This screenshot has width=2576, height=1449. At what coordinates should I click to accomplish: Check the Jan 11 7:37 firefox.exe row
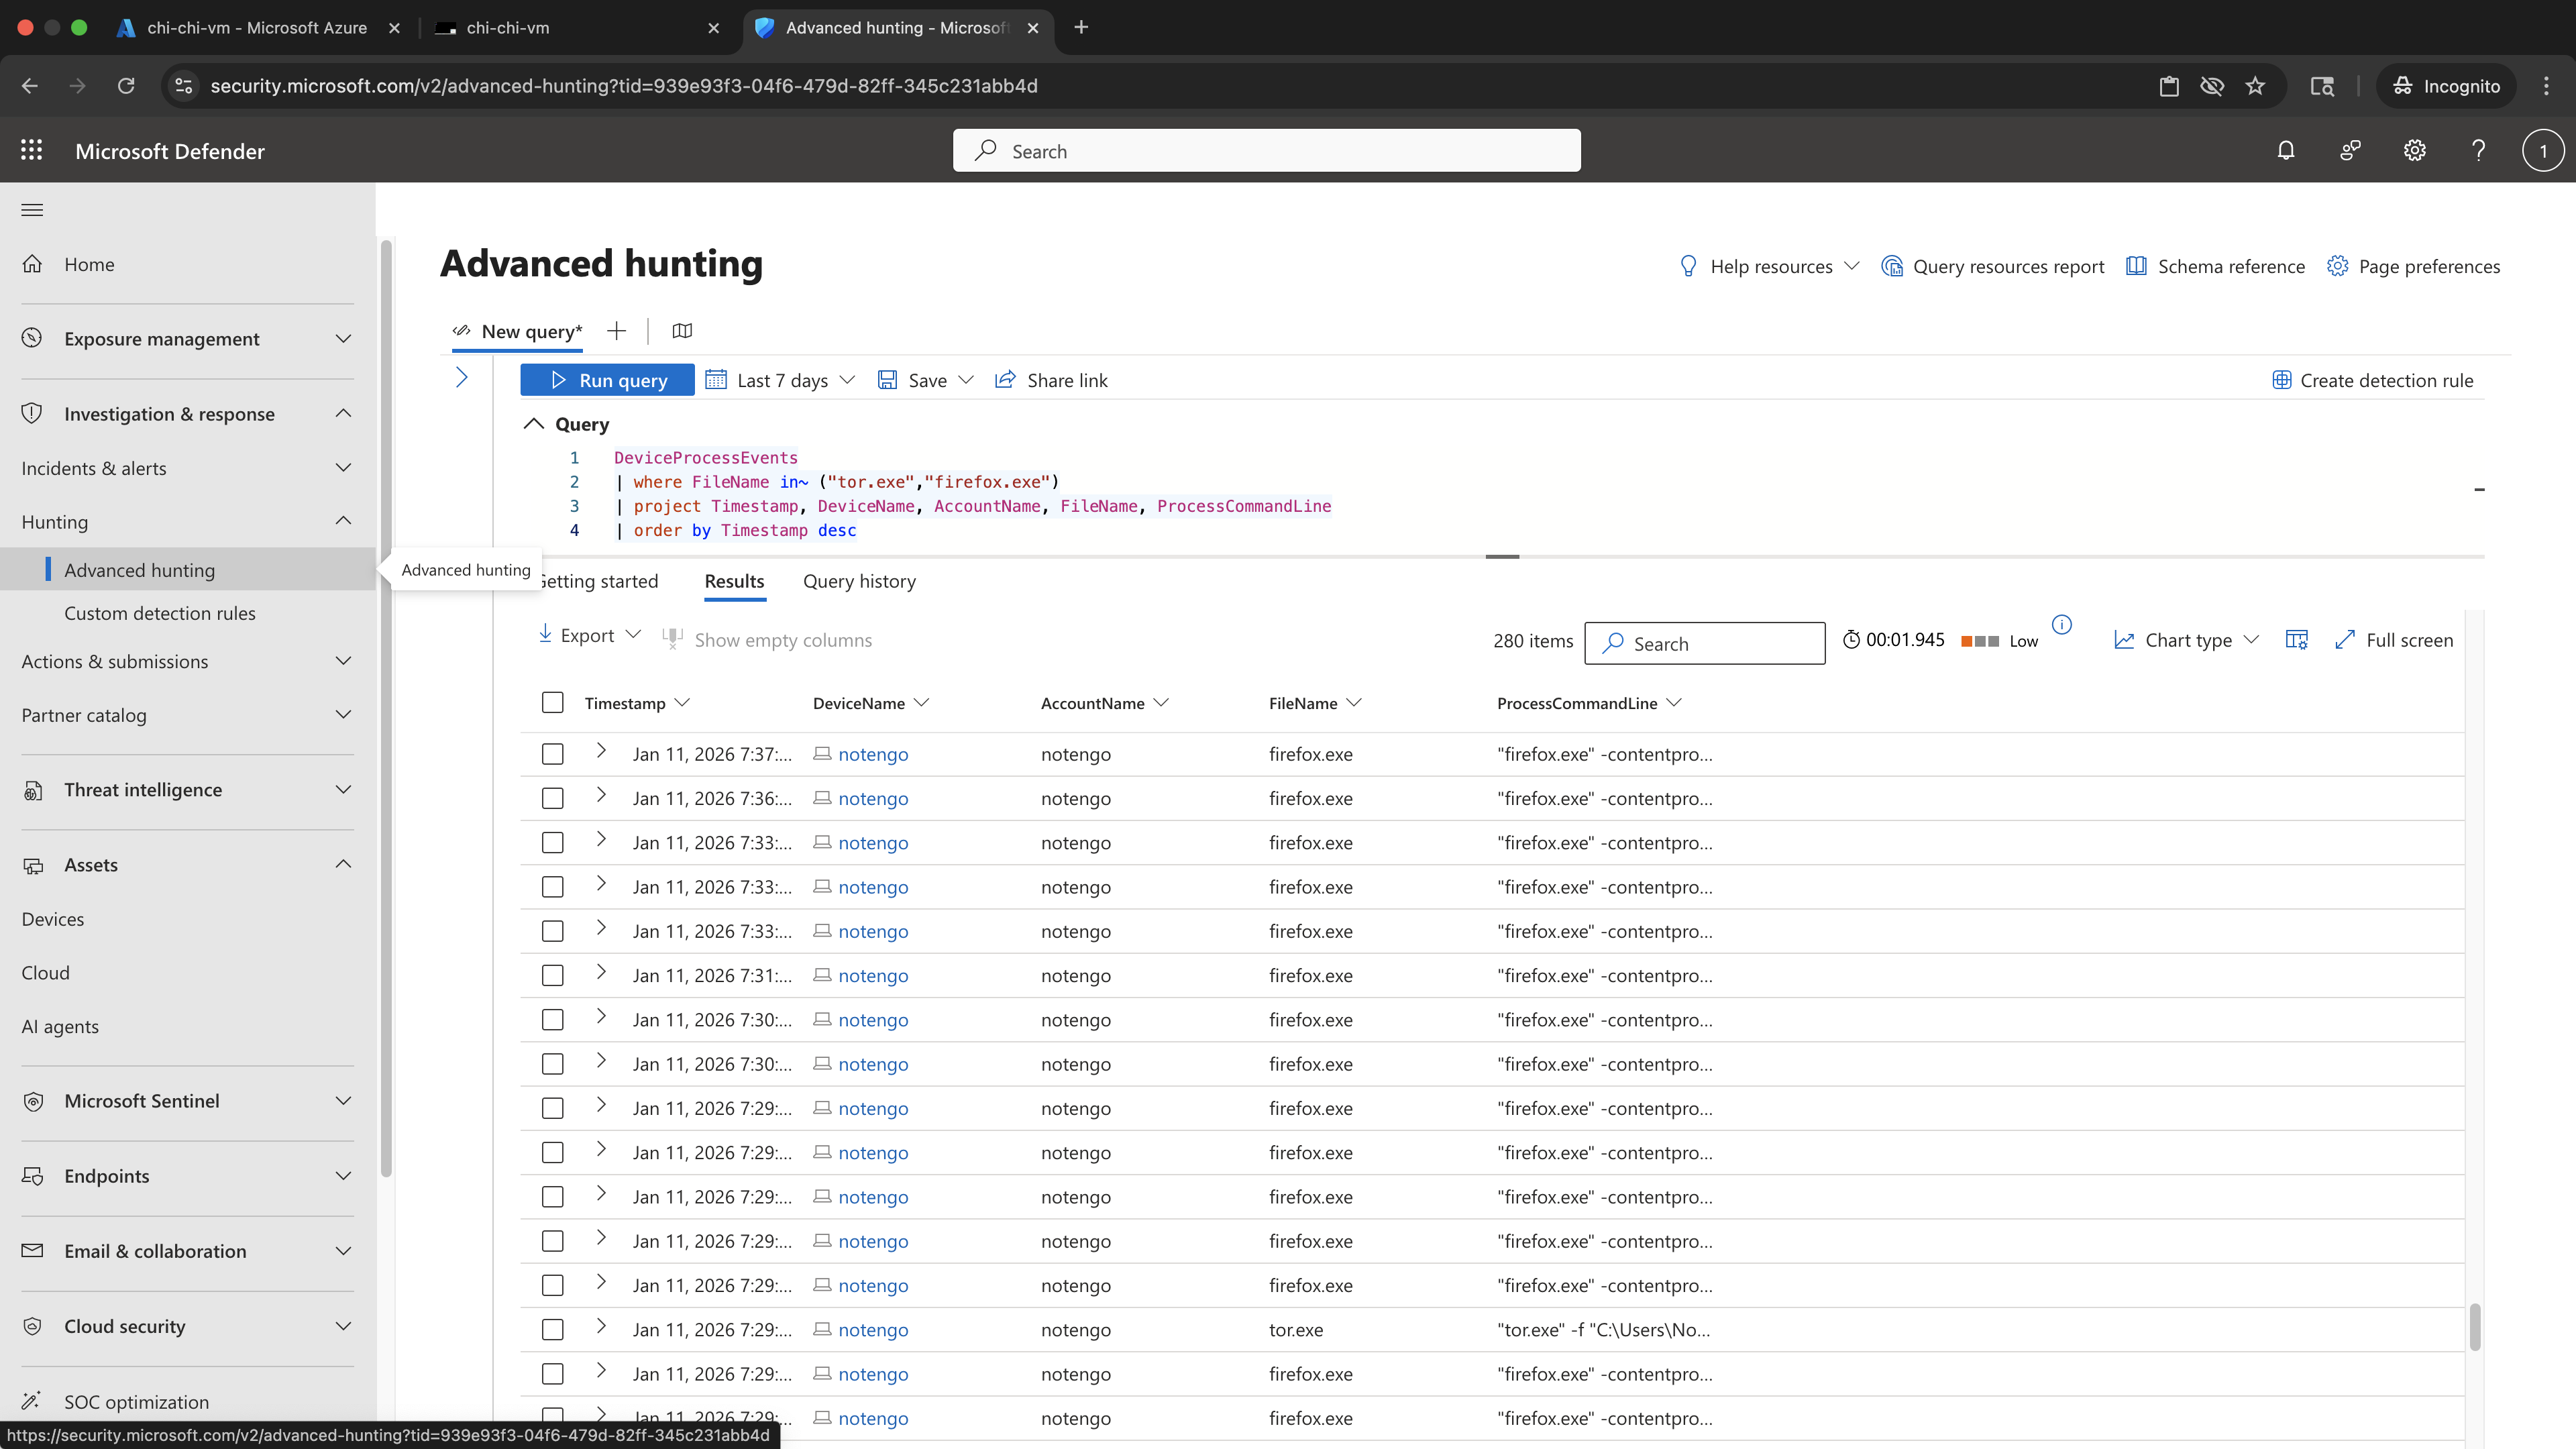[553, 754]
